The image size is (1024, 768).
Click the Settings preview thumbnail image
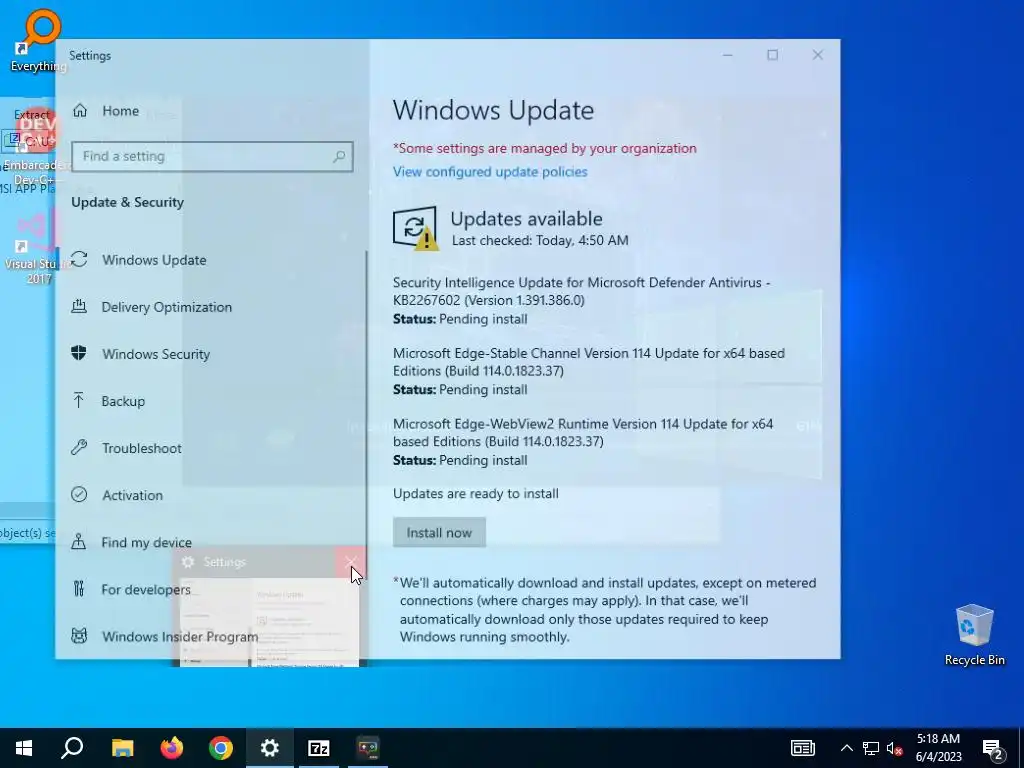[x=269, y=622]
